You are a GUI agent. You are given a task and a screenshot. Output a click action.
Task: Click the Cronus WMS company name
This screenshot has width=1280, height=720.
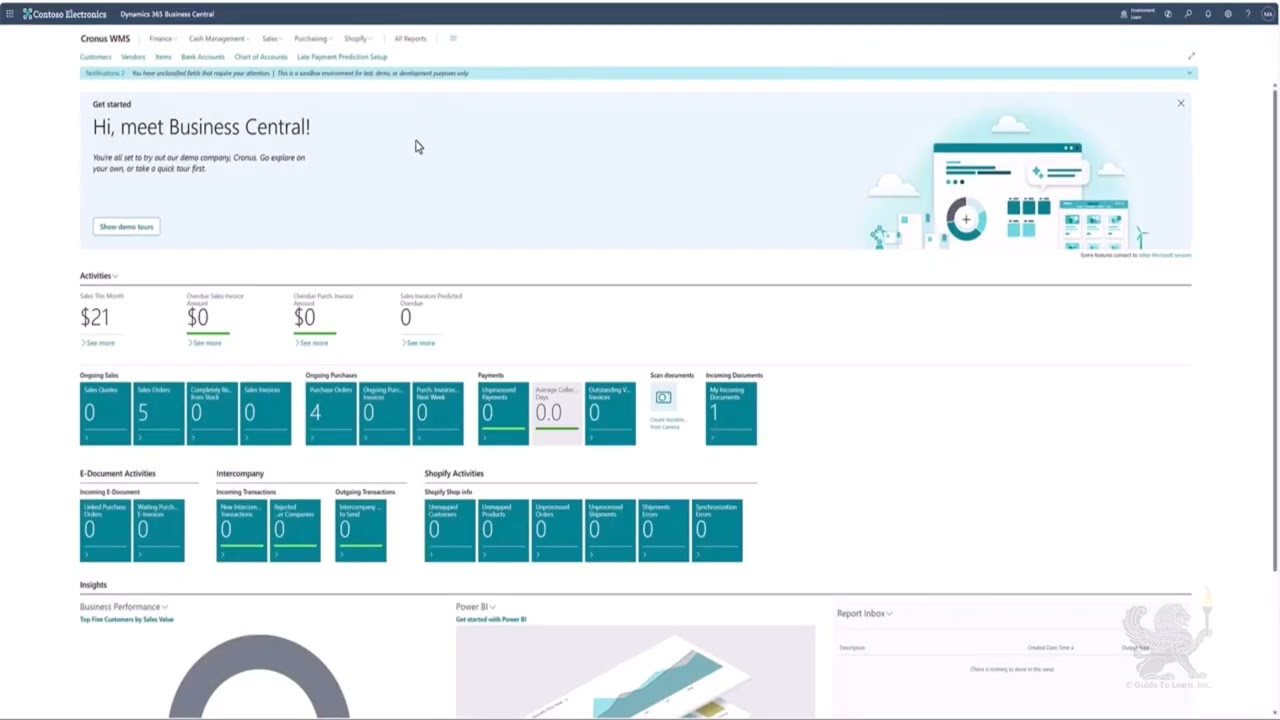(105, 38)
